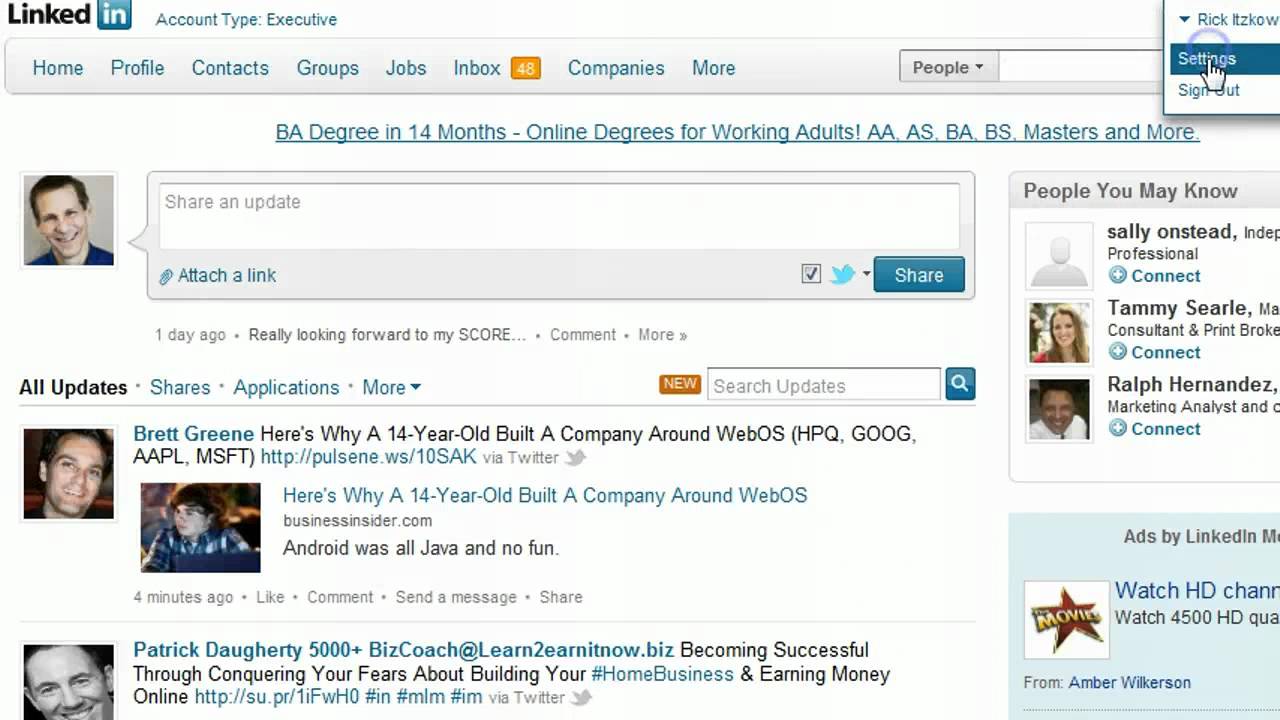Click the Twitter icon after Patrick Daugherty's post

[x=581, y=698]
